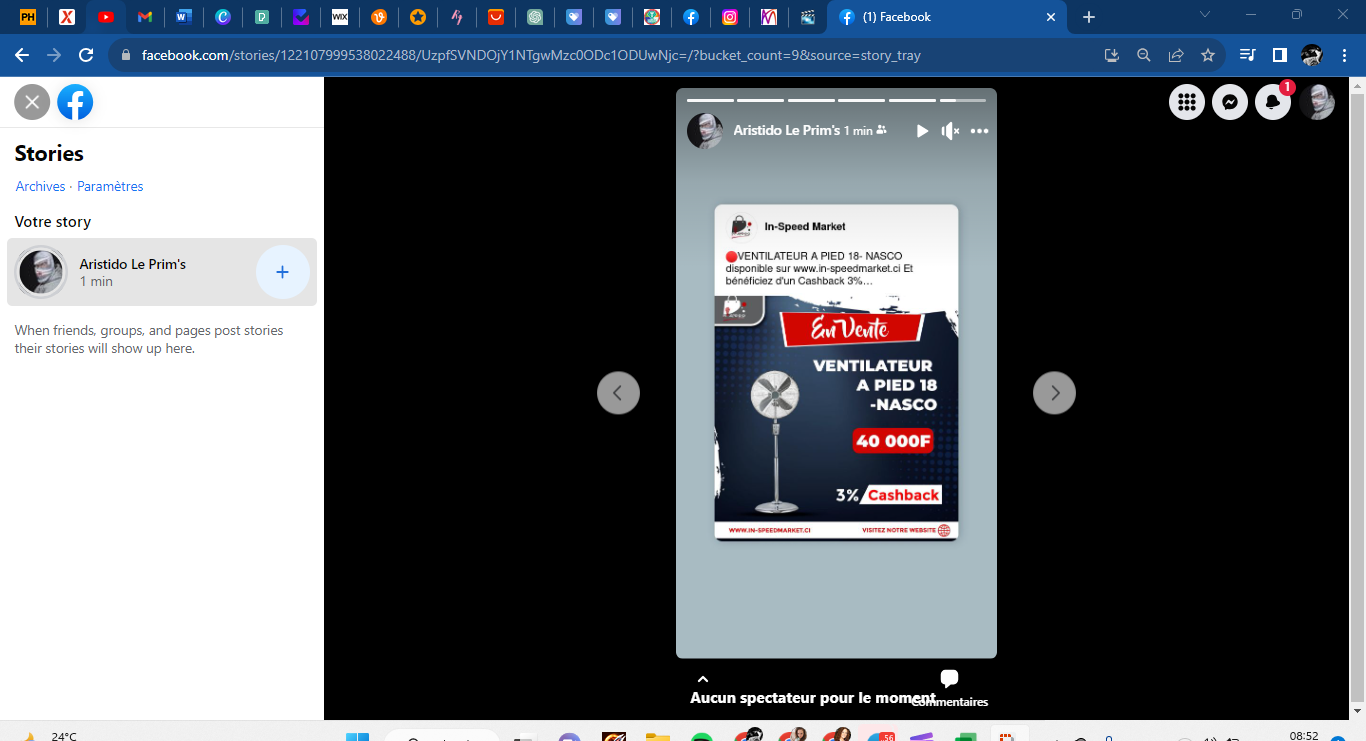This screenshot has width=1366, height=741.
Task: Open the account profile menu avatar
Action: [x=1317, y=102]
